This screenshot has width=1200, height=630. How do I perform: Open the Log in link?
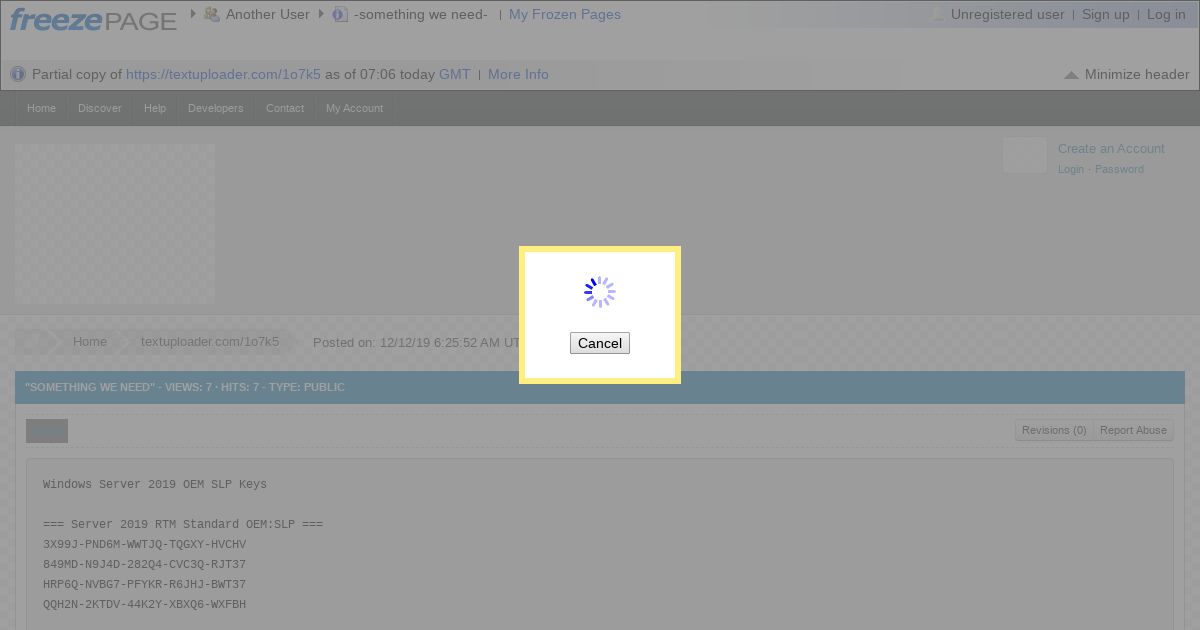[1166, 14]
